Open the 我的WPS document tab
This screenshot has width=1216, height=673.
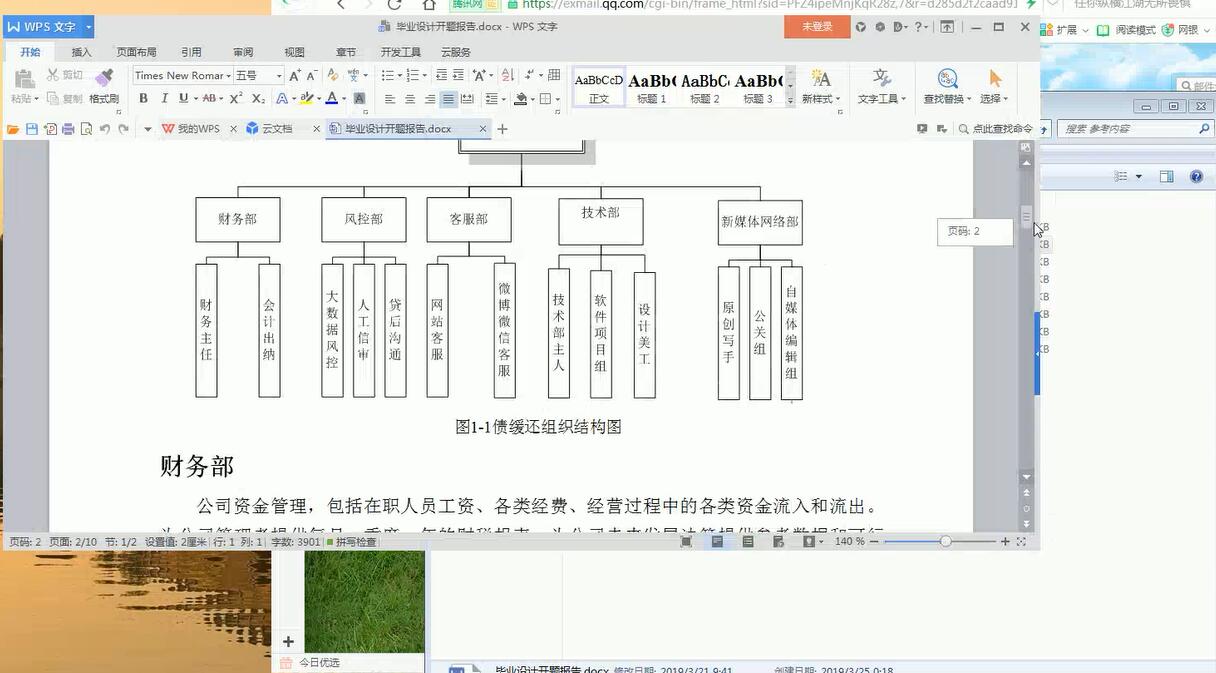(x=198, y=129)
